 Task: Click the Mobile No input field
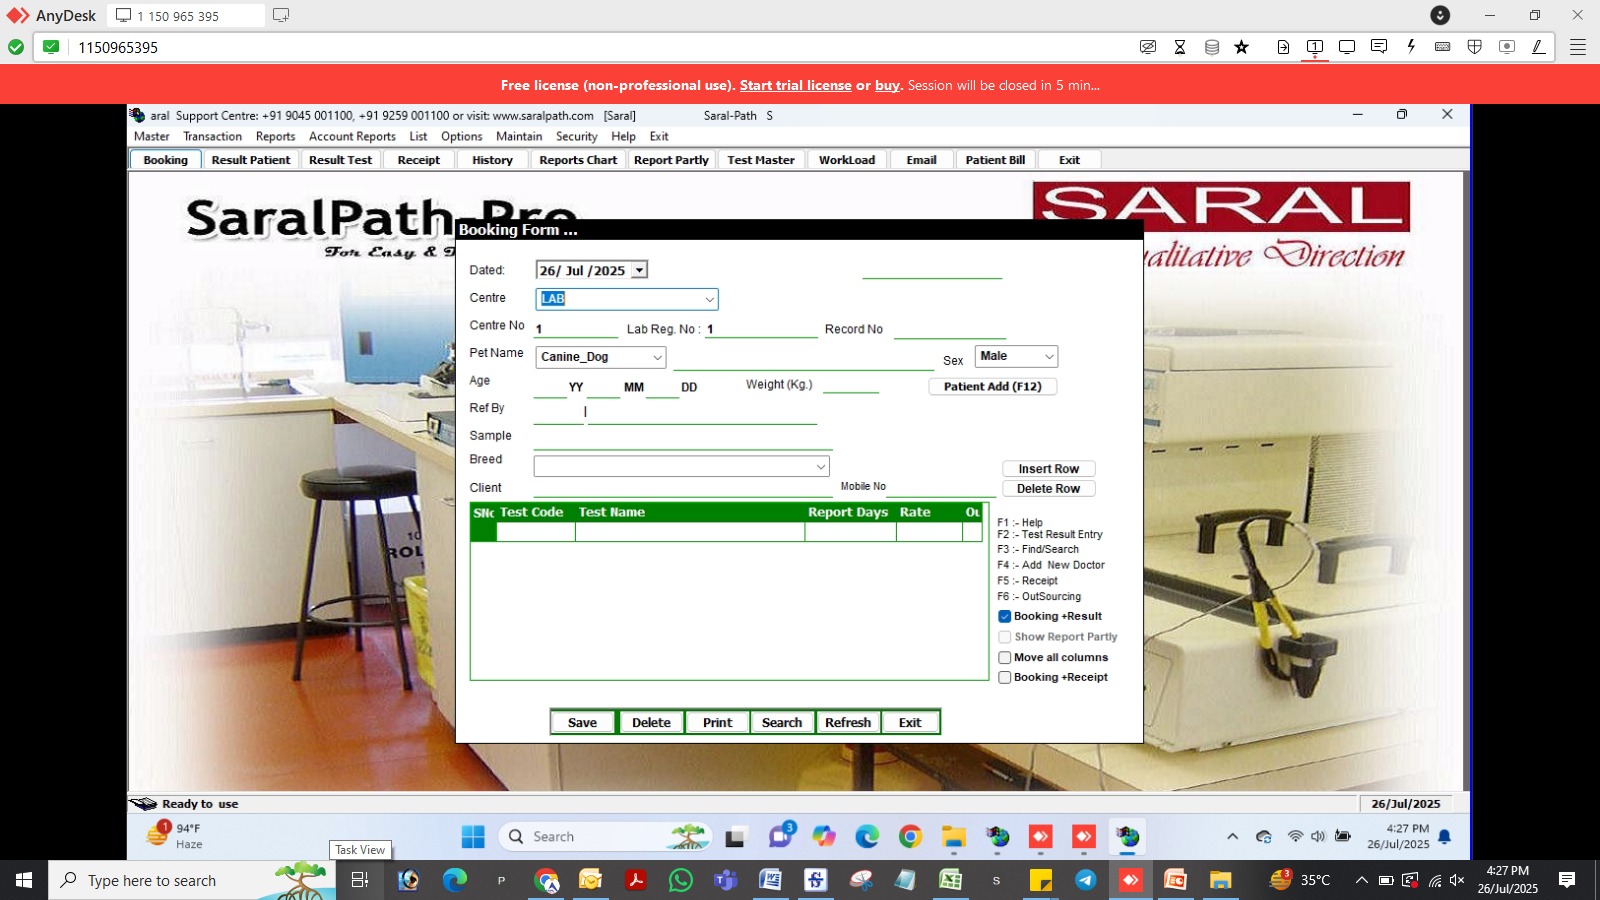pos(941,487)
